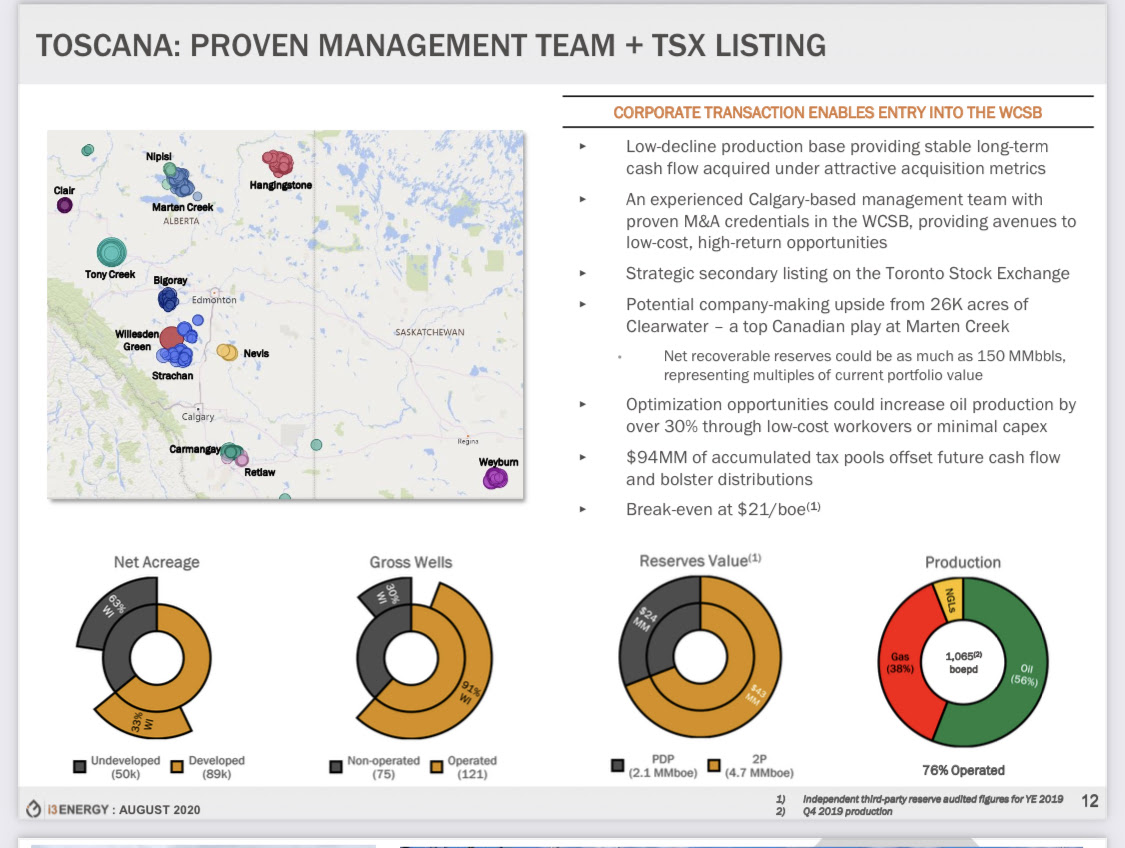Click the Clair purple marker on map
The width and height of the screenshot is (1125, 848).
click(65, 205)
